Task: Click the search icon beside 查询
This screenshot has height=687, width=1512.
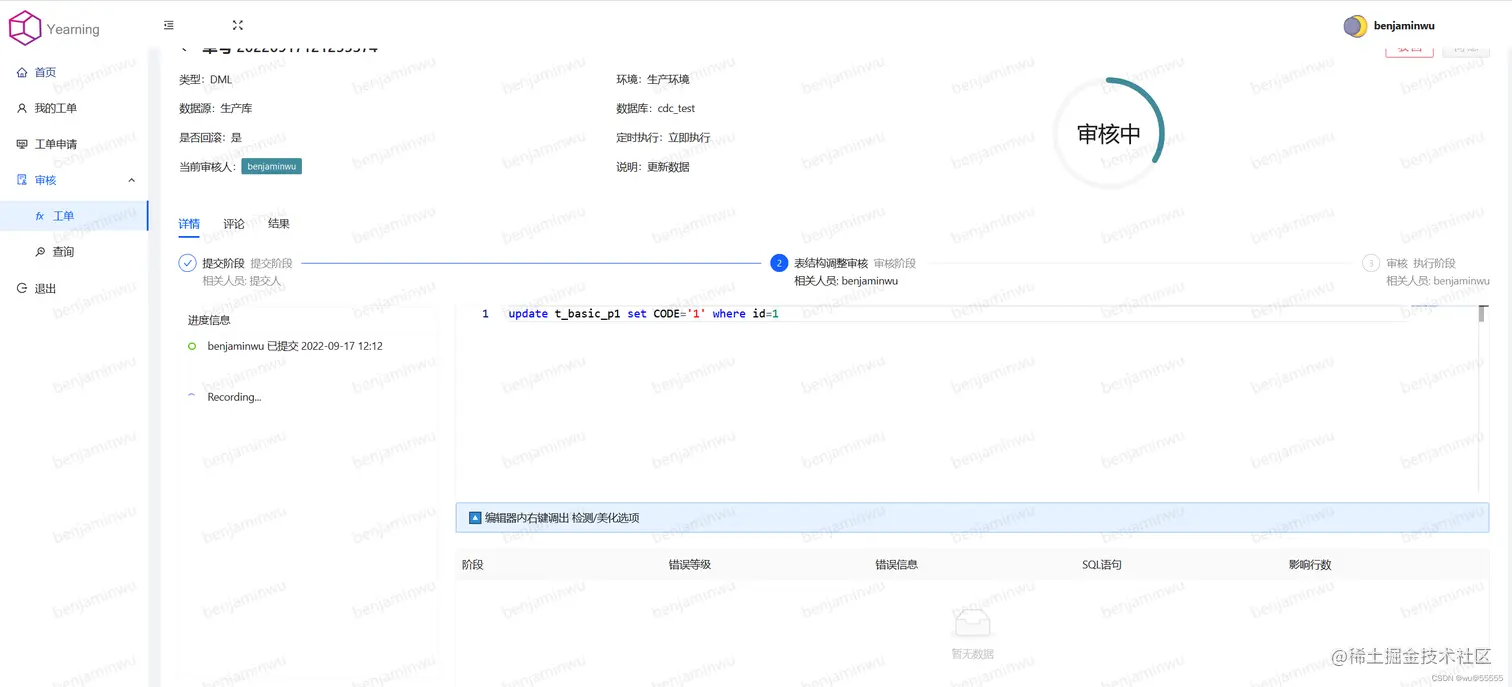Action: 40,252
